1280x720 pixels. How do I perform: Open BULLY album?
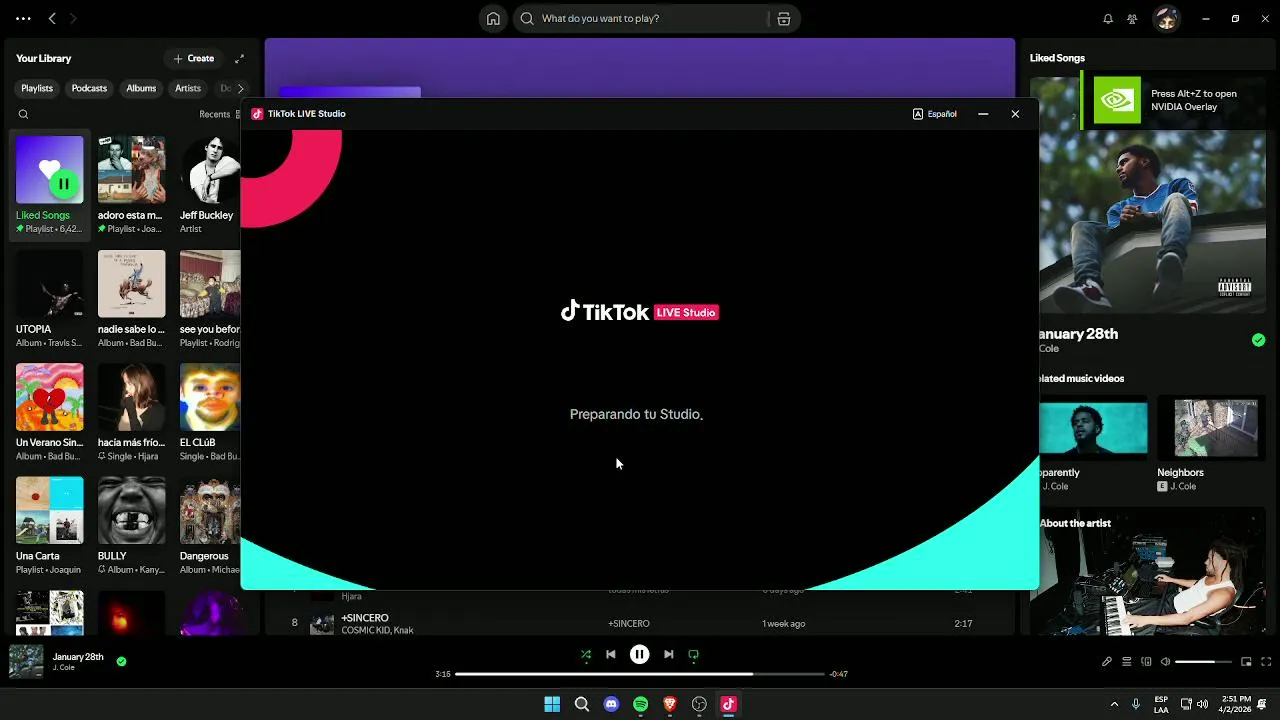(131, 526)
